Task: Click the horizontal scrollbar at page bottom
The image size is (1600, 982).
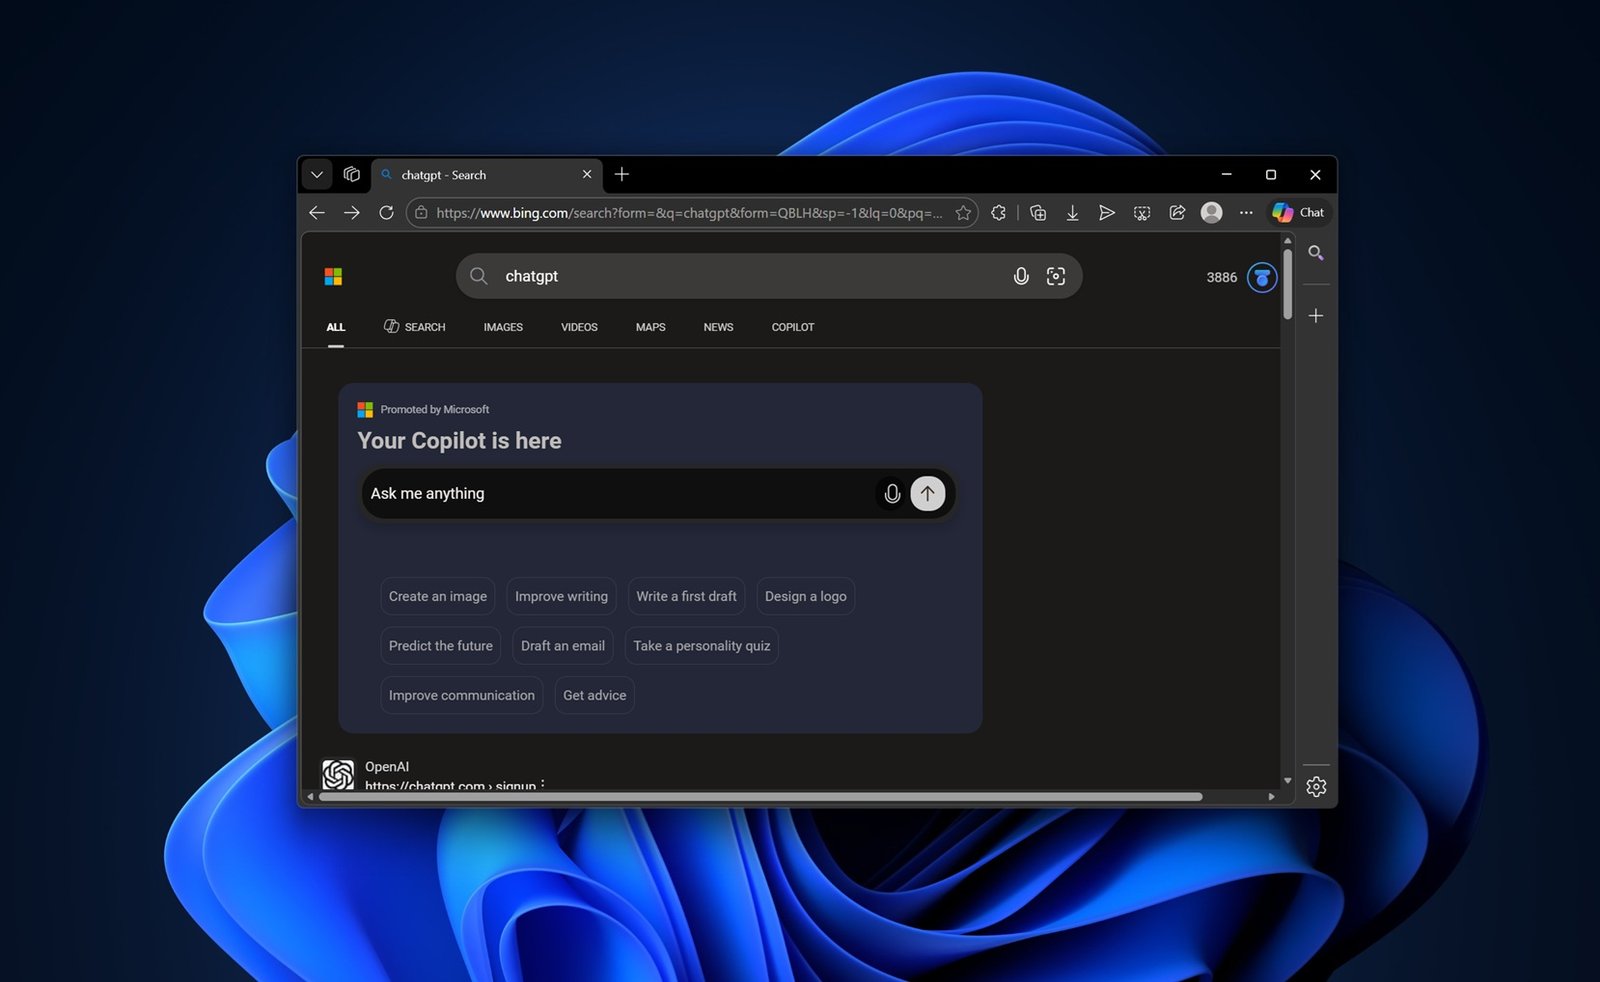Action: point(760,797)
